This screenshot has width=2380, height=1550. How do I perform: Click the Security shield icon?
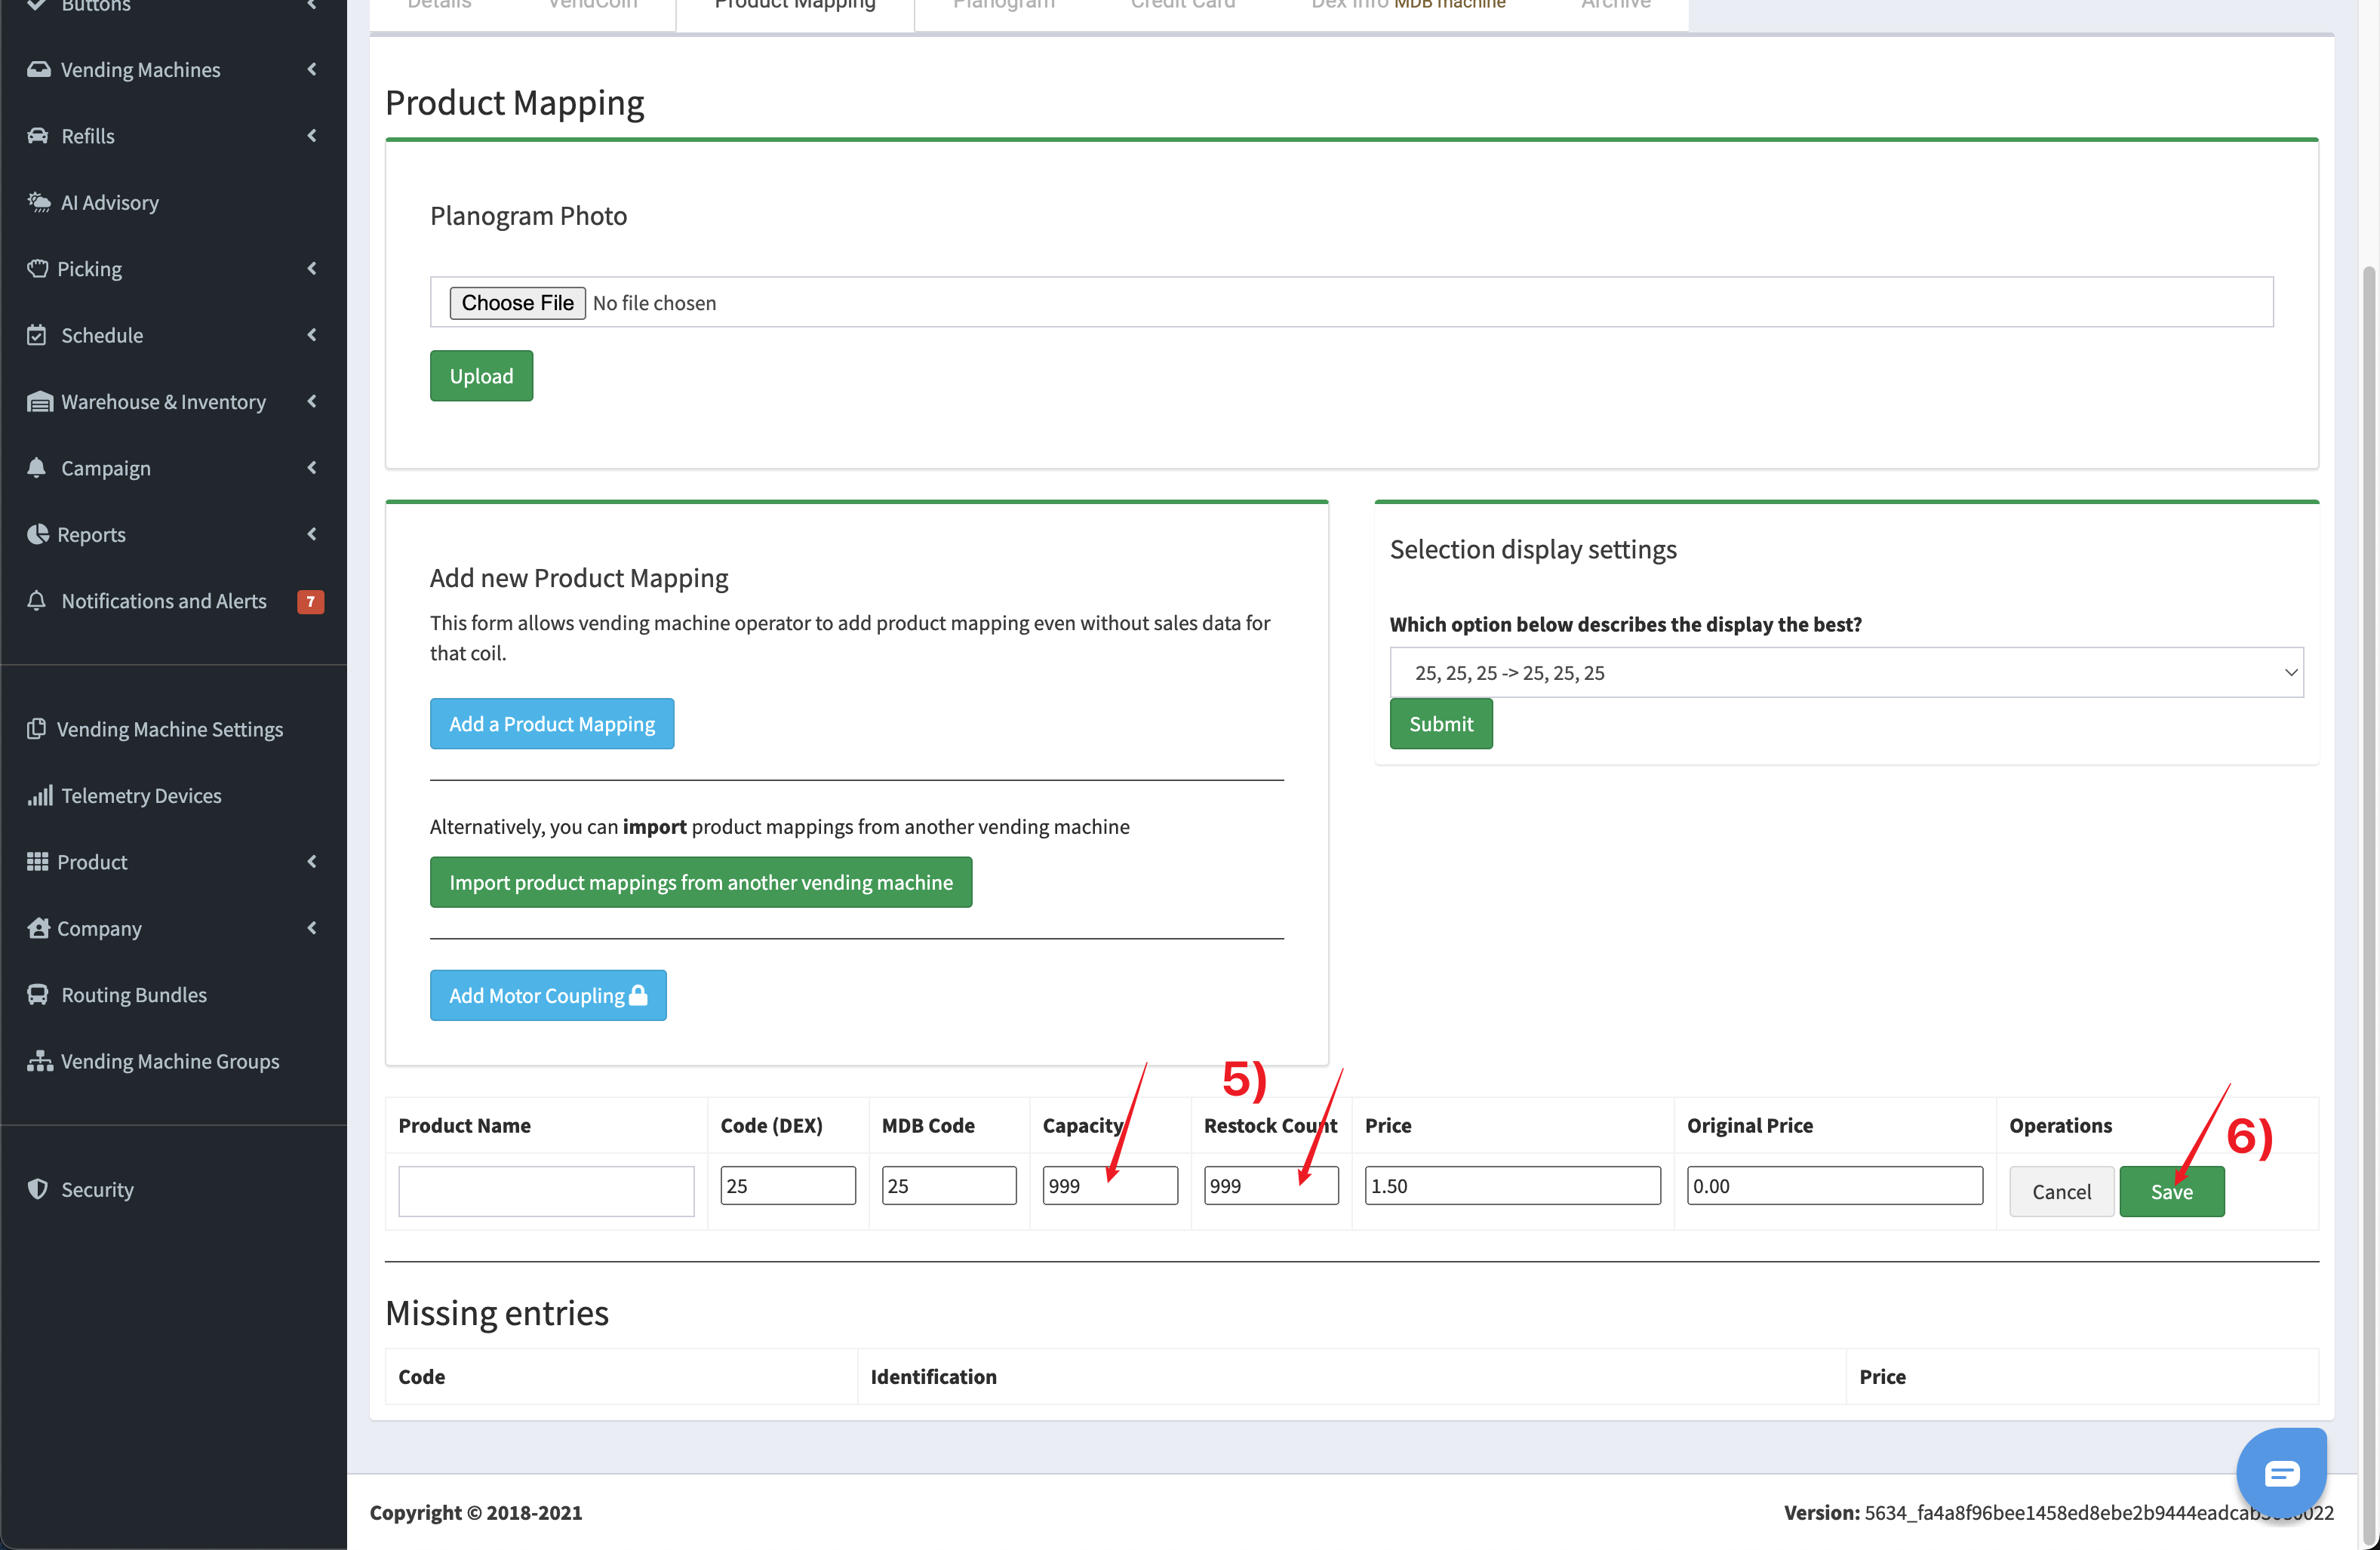coord(38,1189)
